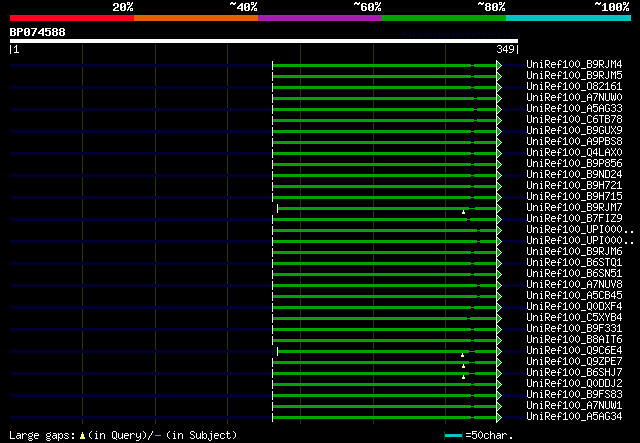Click the "(in Subject)" legend text
This screenshot has height=443, width=640.
click(201, 435)
